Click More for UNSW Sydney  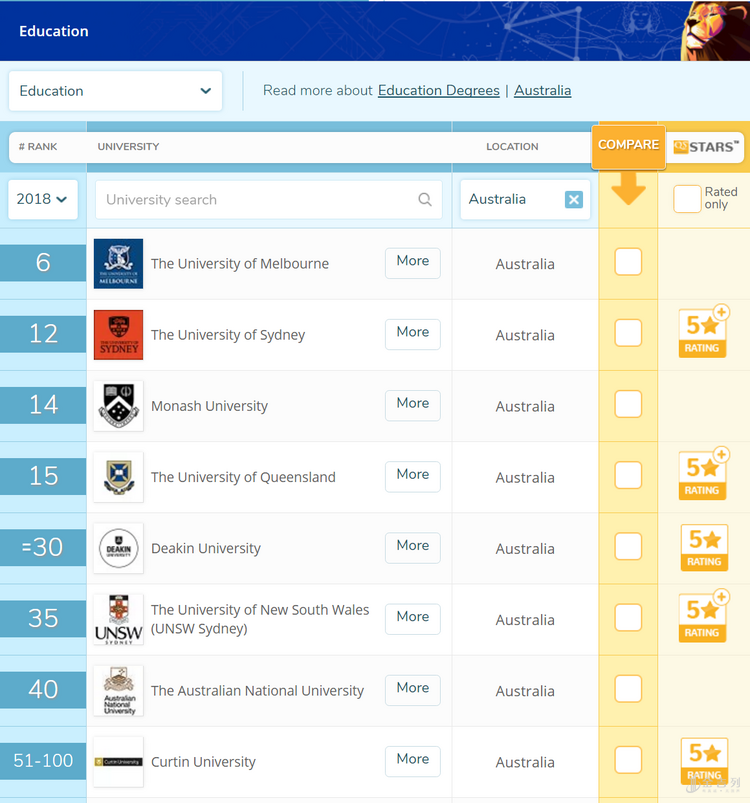pyautogui.click(x=413, y=619)
